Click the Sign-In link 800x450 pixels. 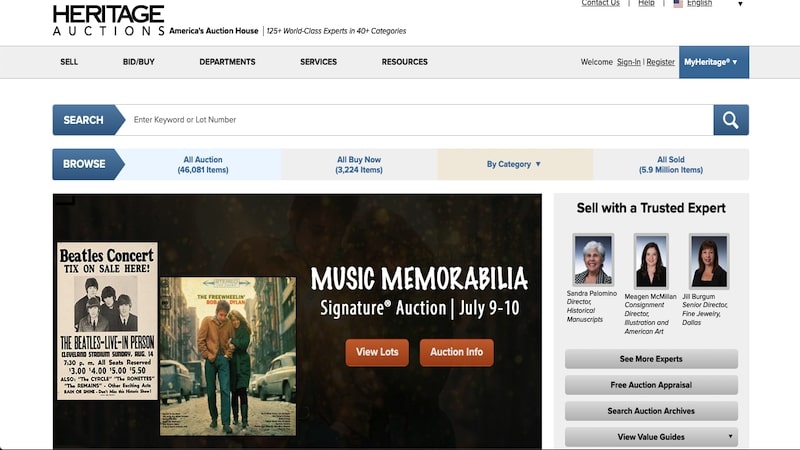[x=629, y=62]
